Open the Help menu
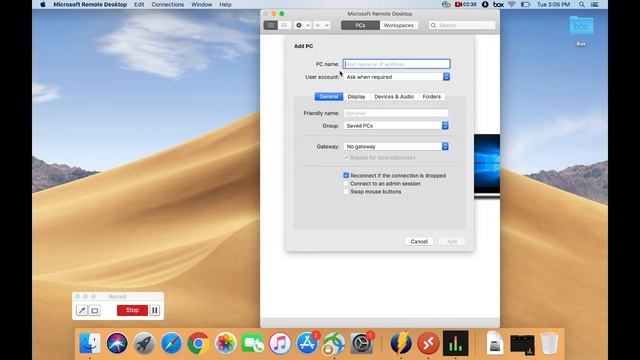Viewport: 640px width, 360px height. [225, 4]
